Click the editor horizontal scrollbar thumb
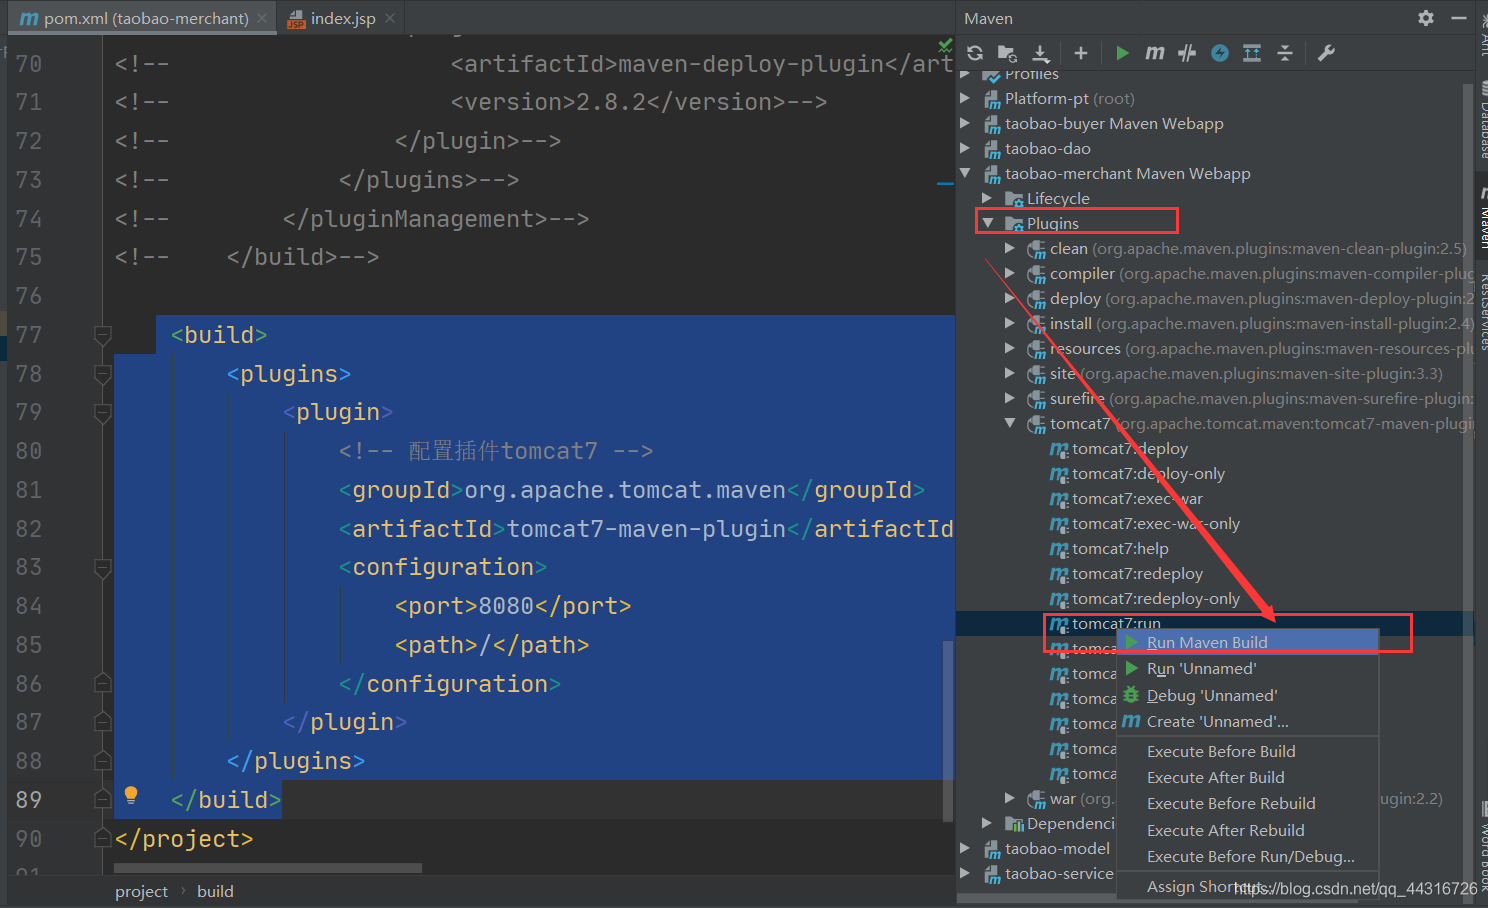This screenshot has height=908, width=1488. pyautogui.click(x=268, y=868)
